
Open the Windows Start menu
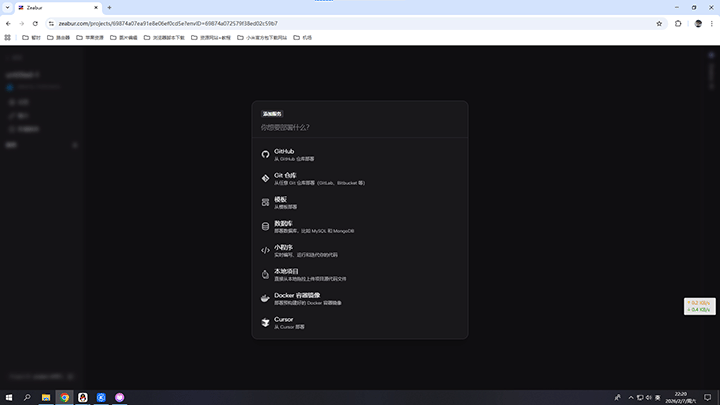pos(9,397)
